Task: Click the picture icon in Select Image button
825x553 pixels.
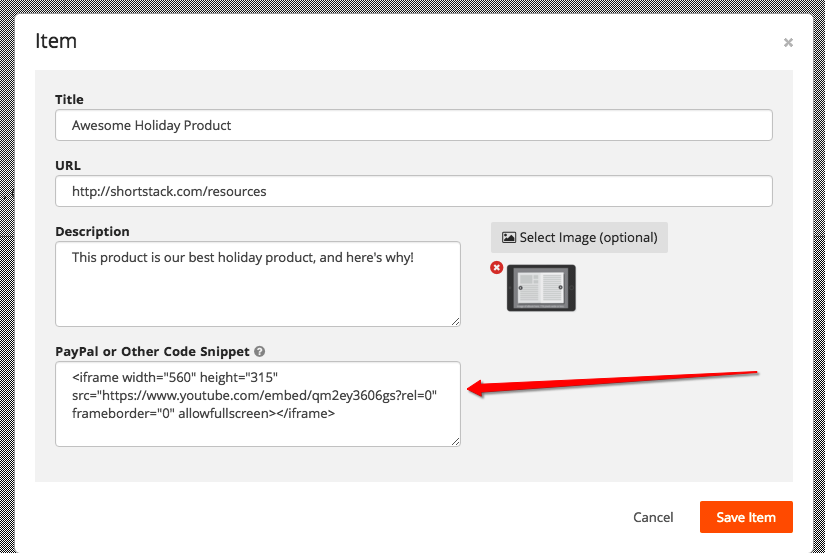Action: tap(509, 238)
